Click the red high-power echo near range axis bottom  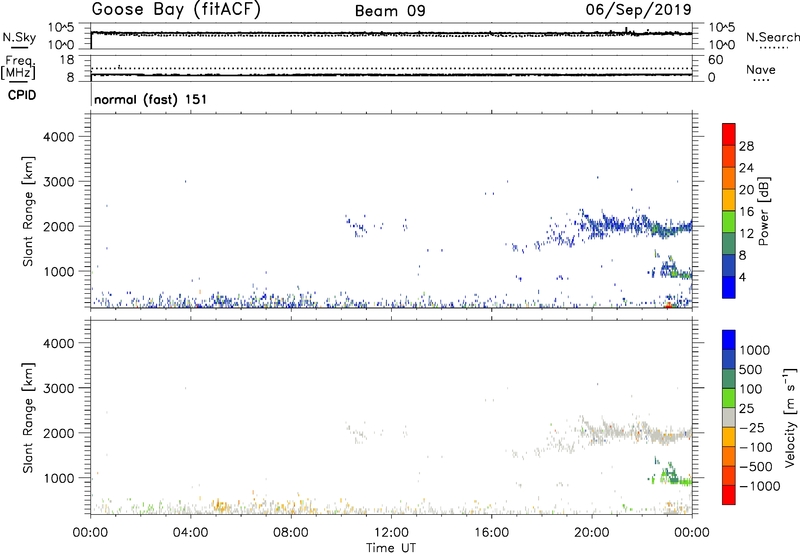point(668,305)
